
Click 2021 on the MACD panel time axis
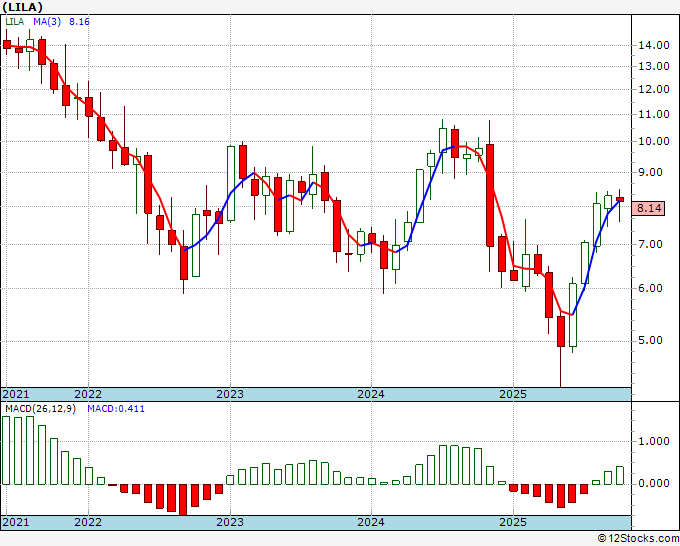coord(16,522)
